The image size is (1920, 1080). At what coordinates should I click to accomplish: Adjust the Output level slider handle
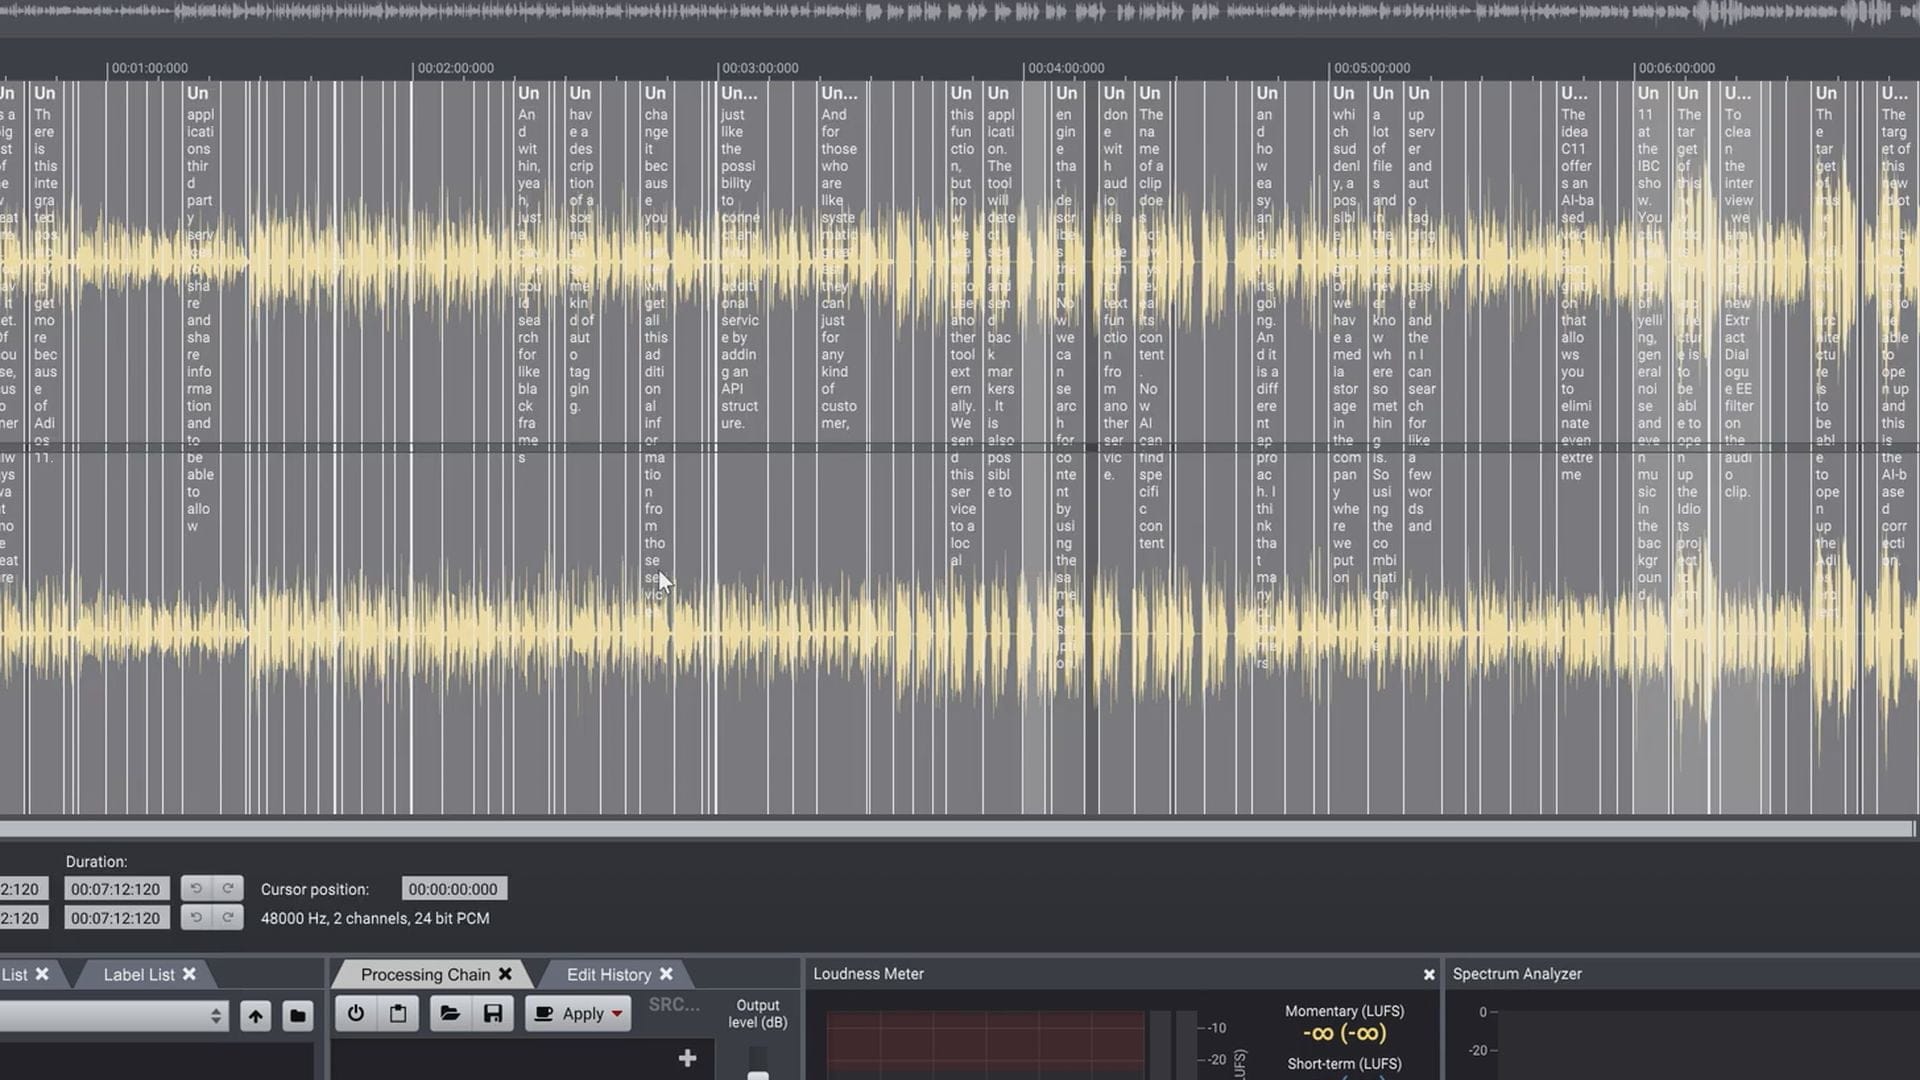[758, 1075]
